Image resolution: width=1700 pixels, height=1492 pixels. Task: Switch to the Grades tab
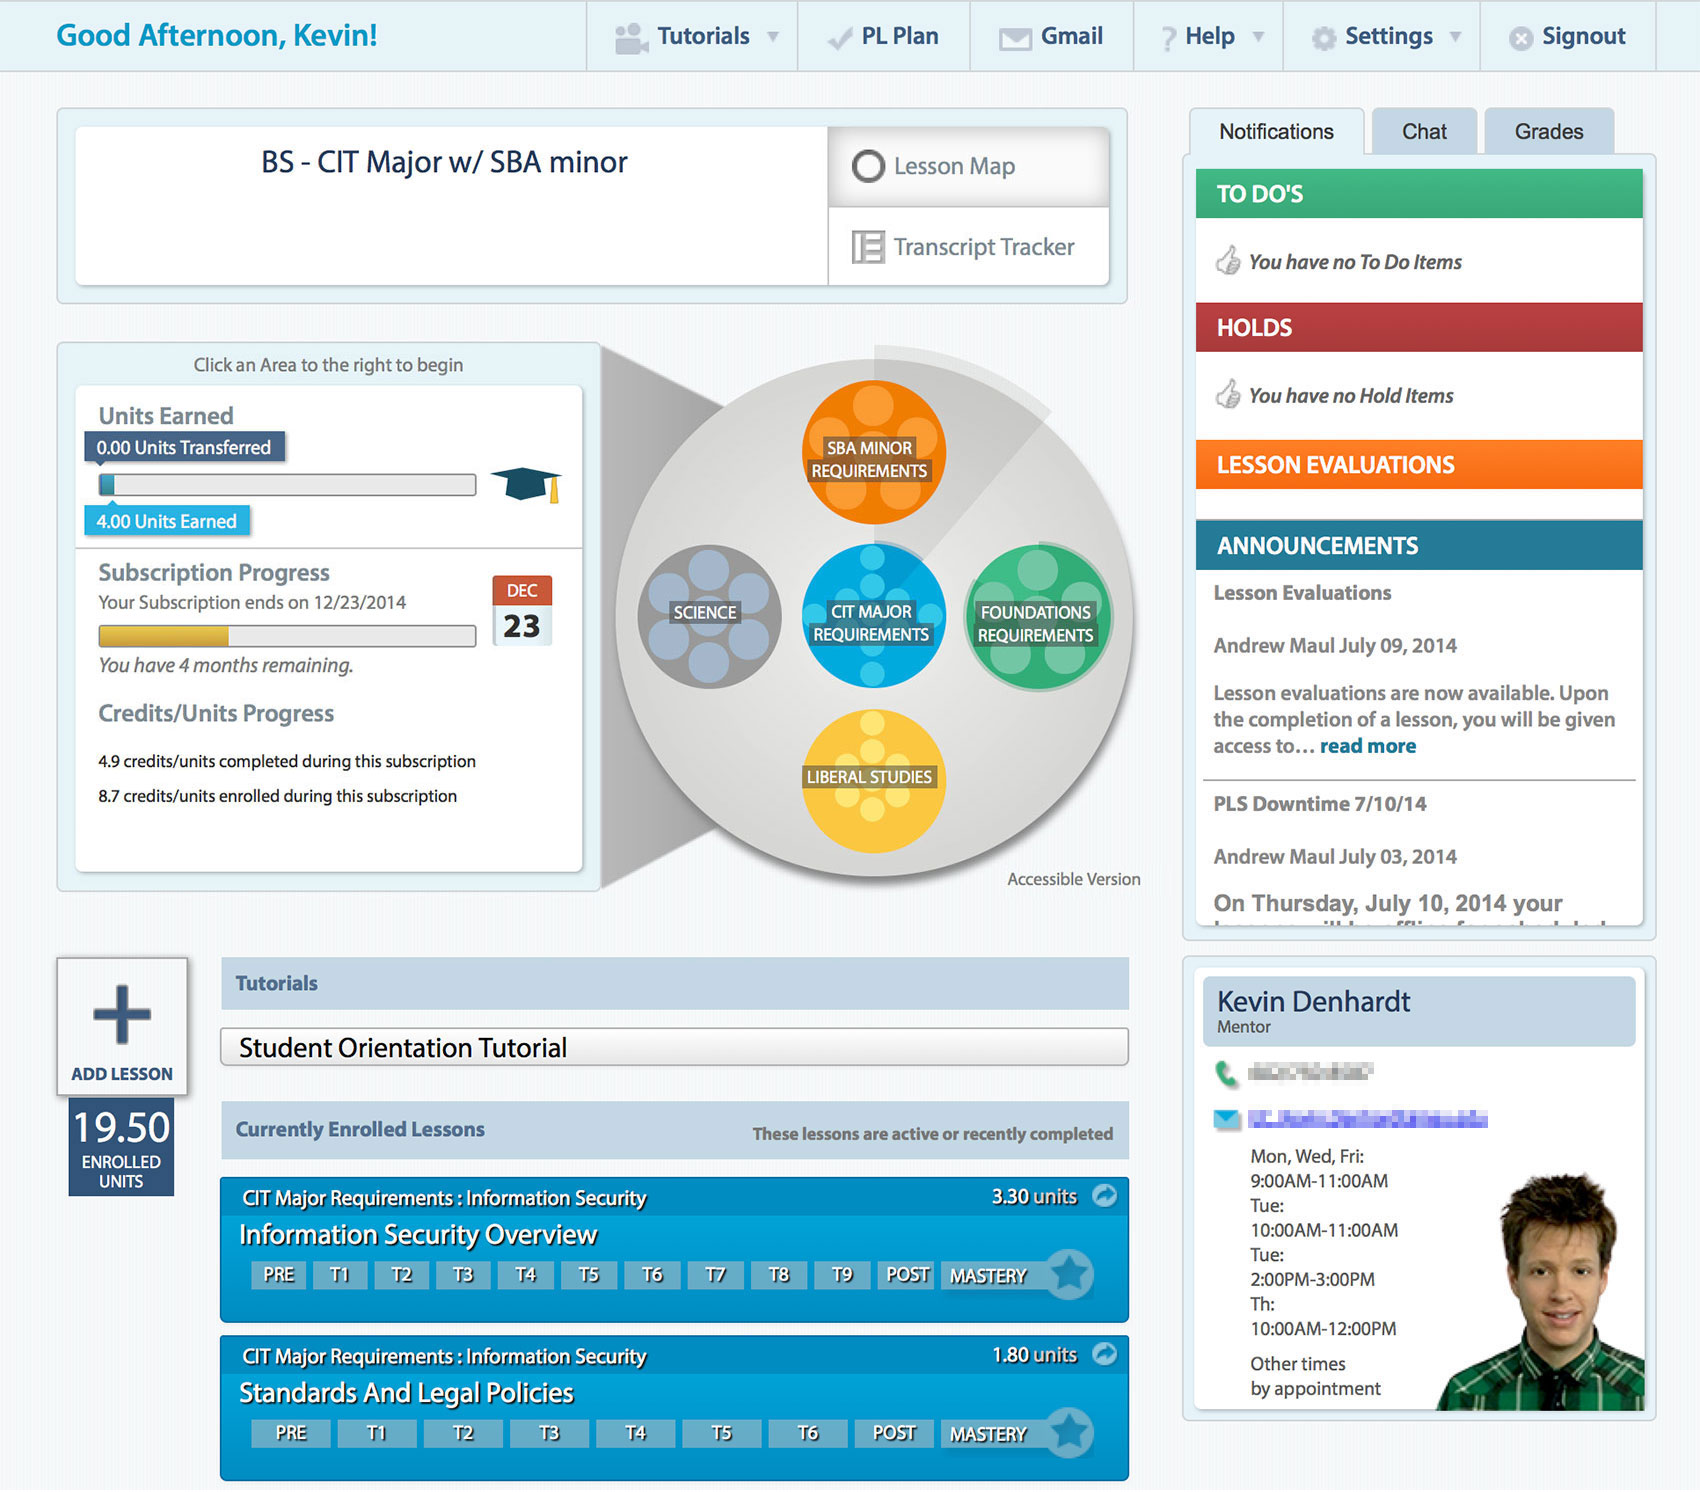point(1549,131)
